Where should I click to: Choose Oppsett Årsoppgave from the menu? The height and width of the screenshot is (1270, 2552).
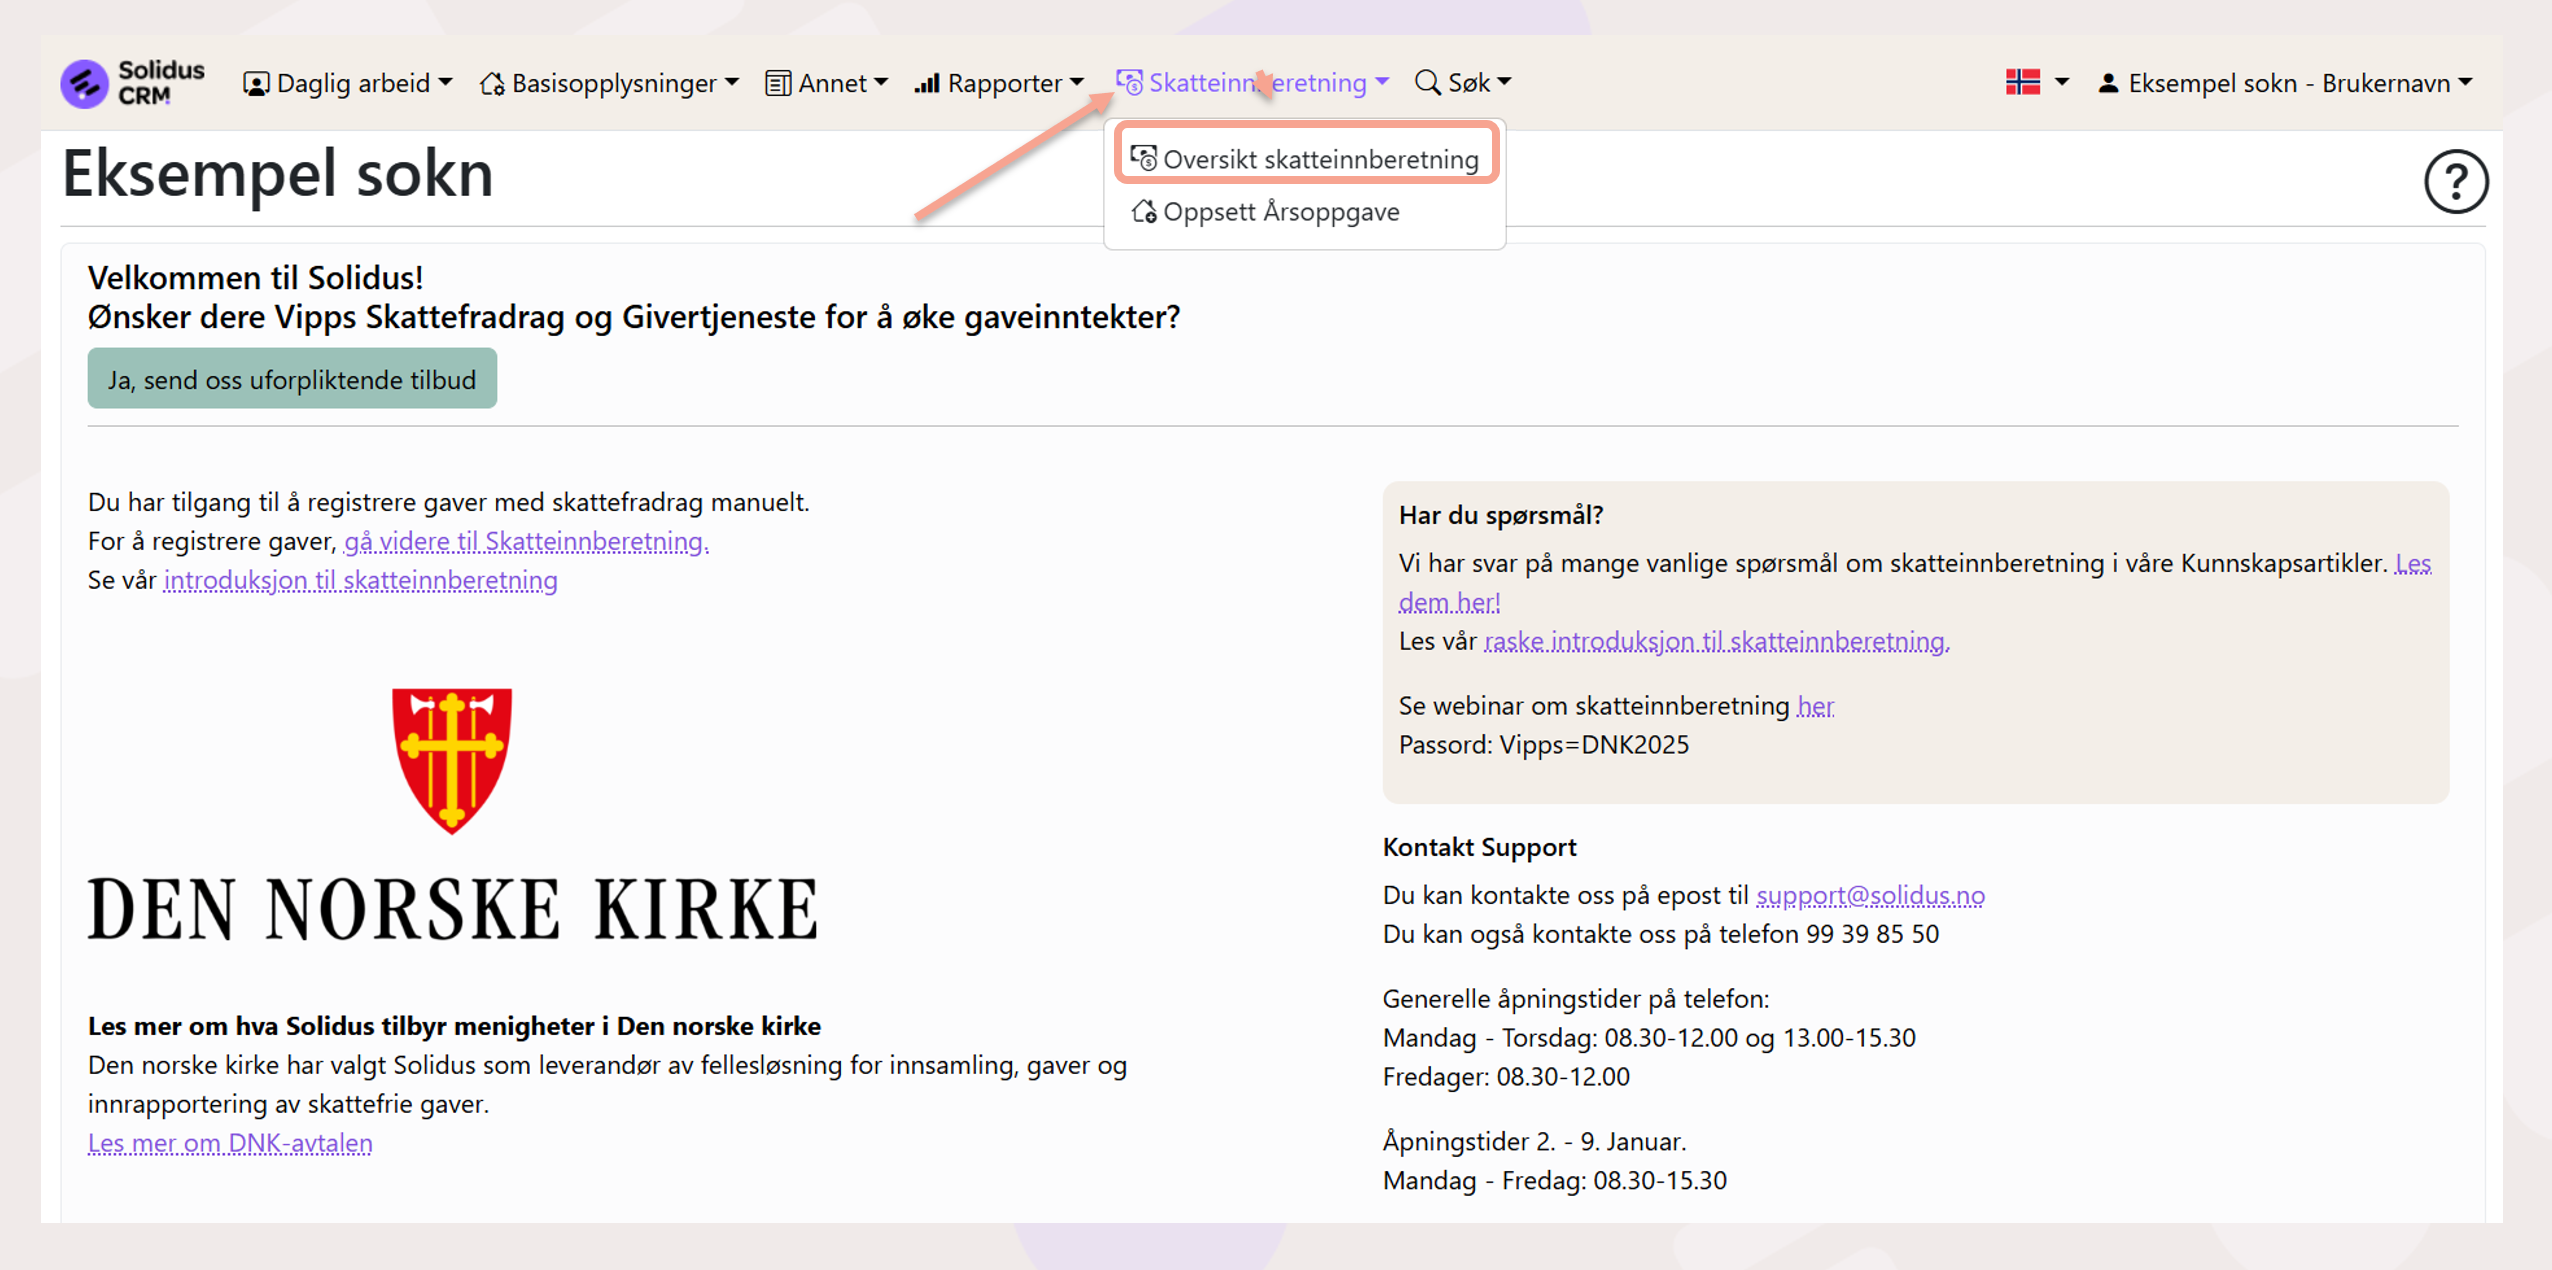[1280, 212]
